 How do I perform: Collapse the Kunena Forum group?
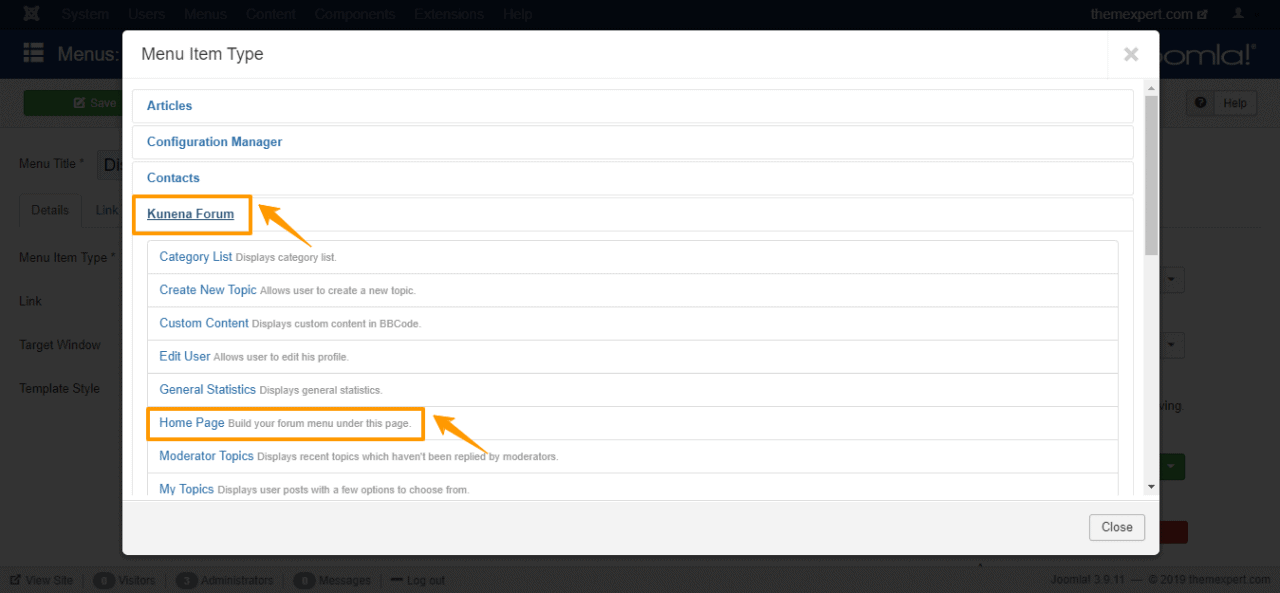point(190,214)
